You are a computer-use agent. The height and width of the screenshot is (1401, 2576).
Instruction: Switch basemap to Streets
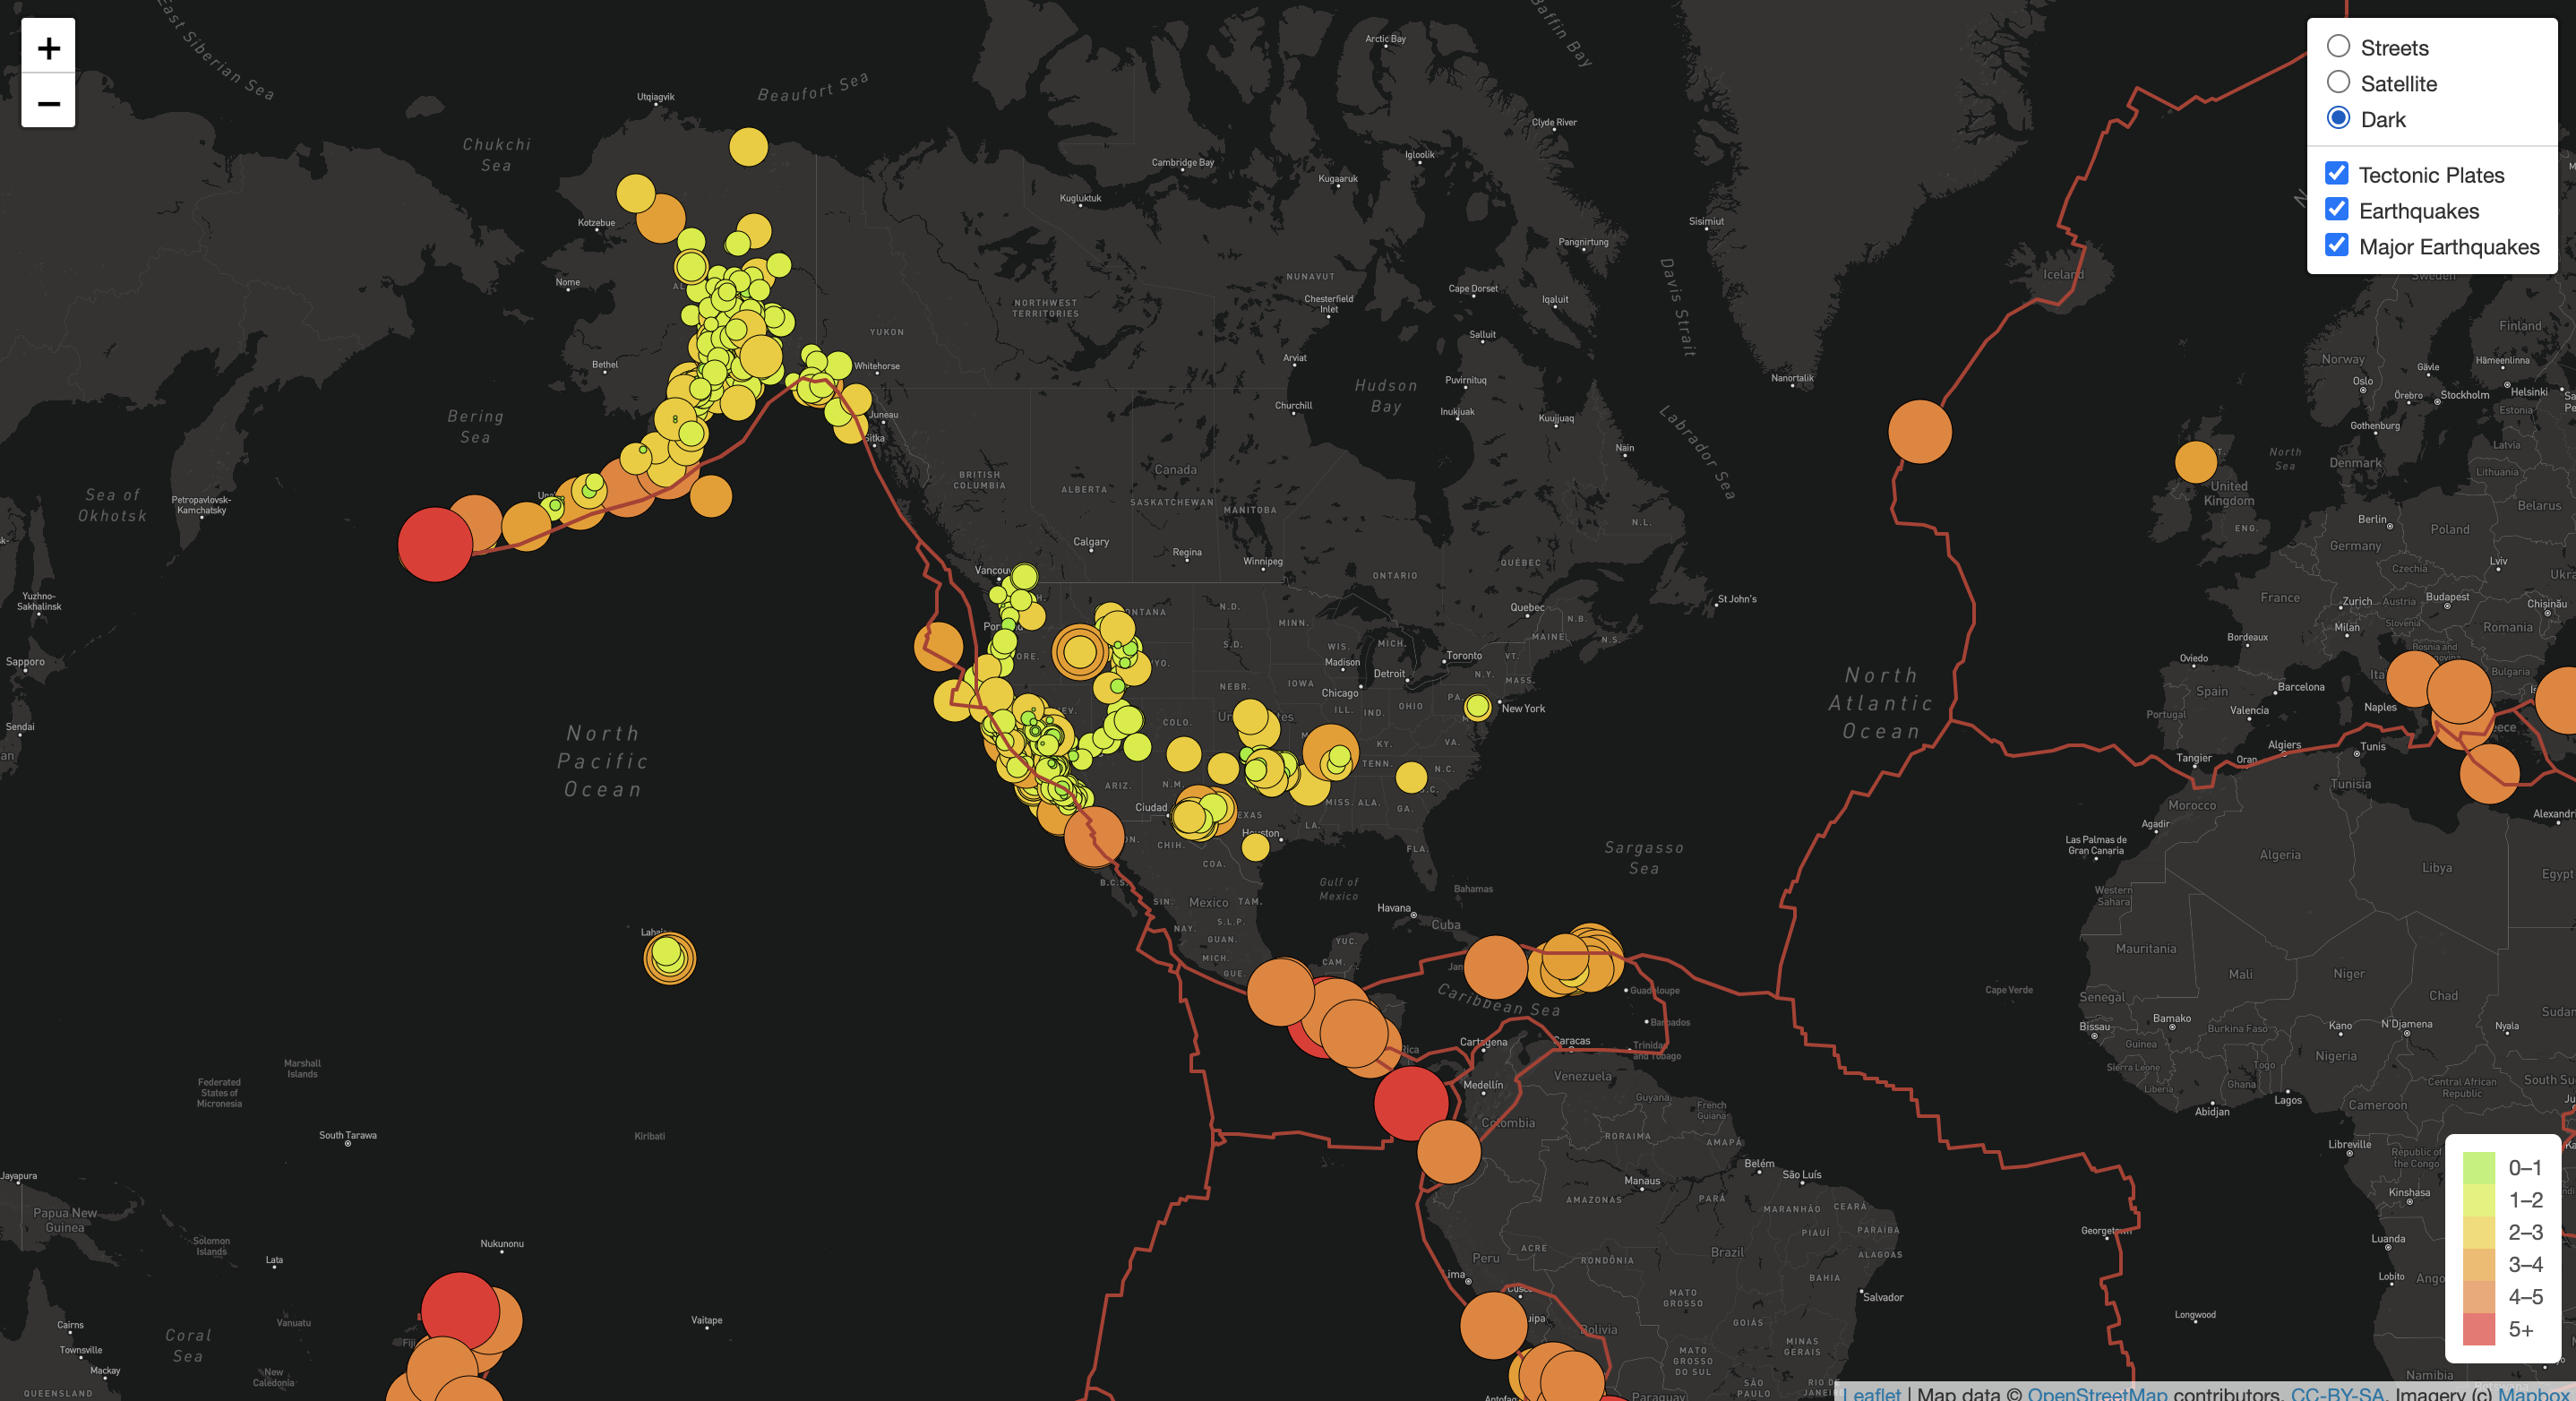click(2339, 45)
